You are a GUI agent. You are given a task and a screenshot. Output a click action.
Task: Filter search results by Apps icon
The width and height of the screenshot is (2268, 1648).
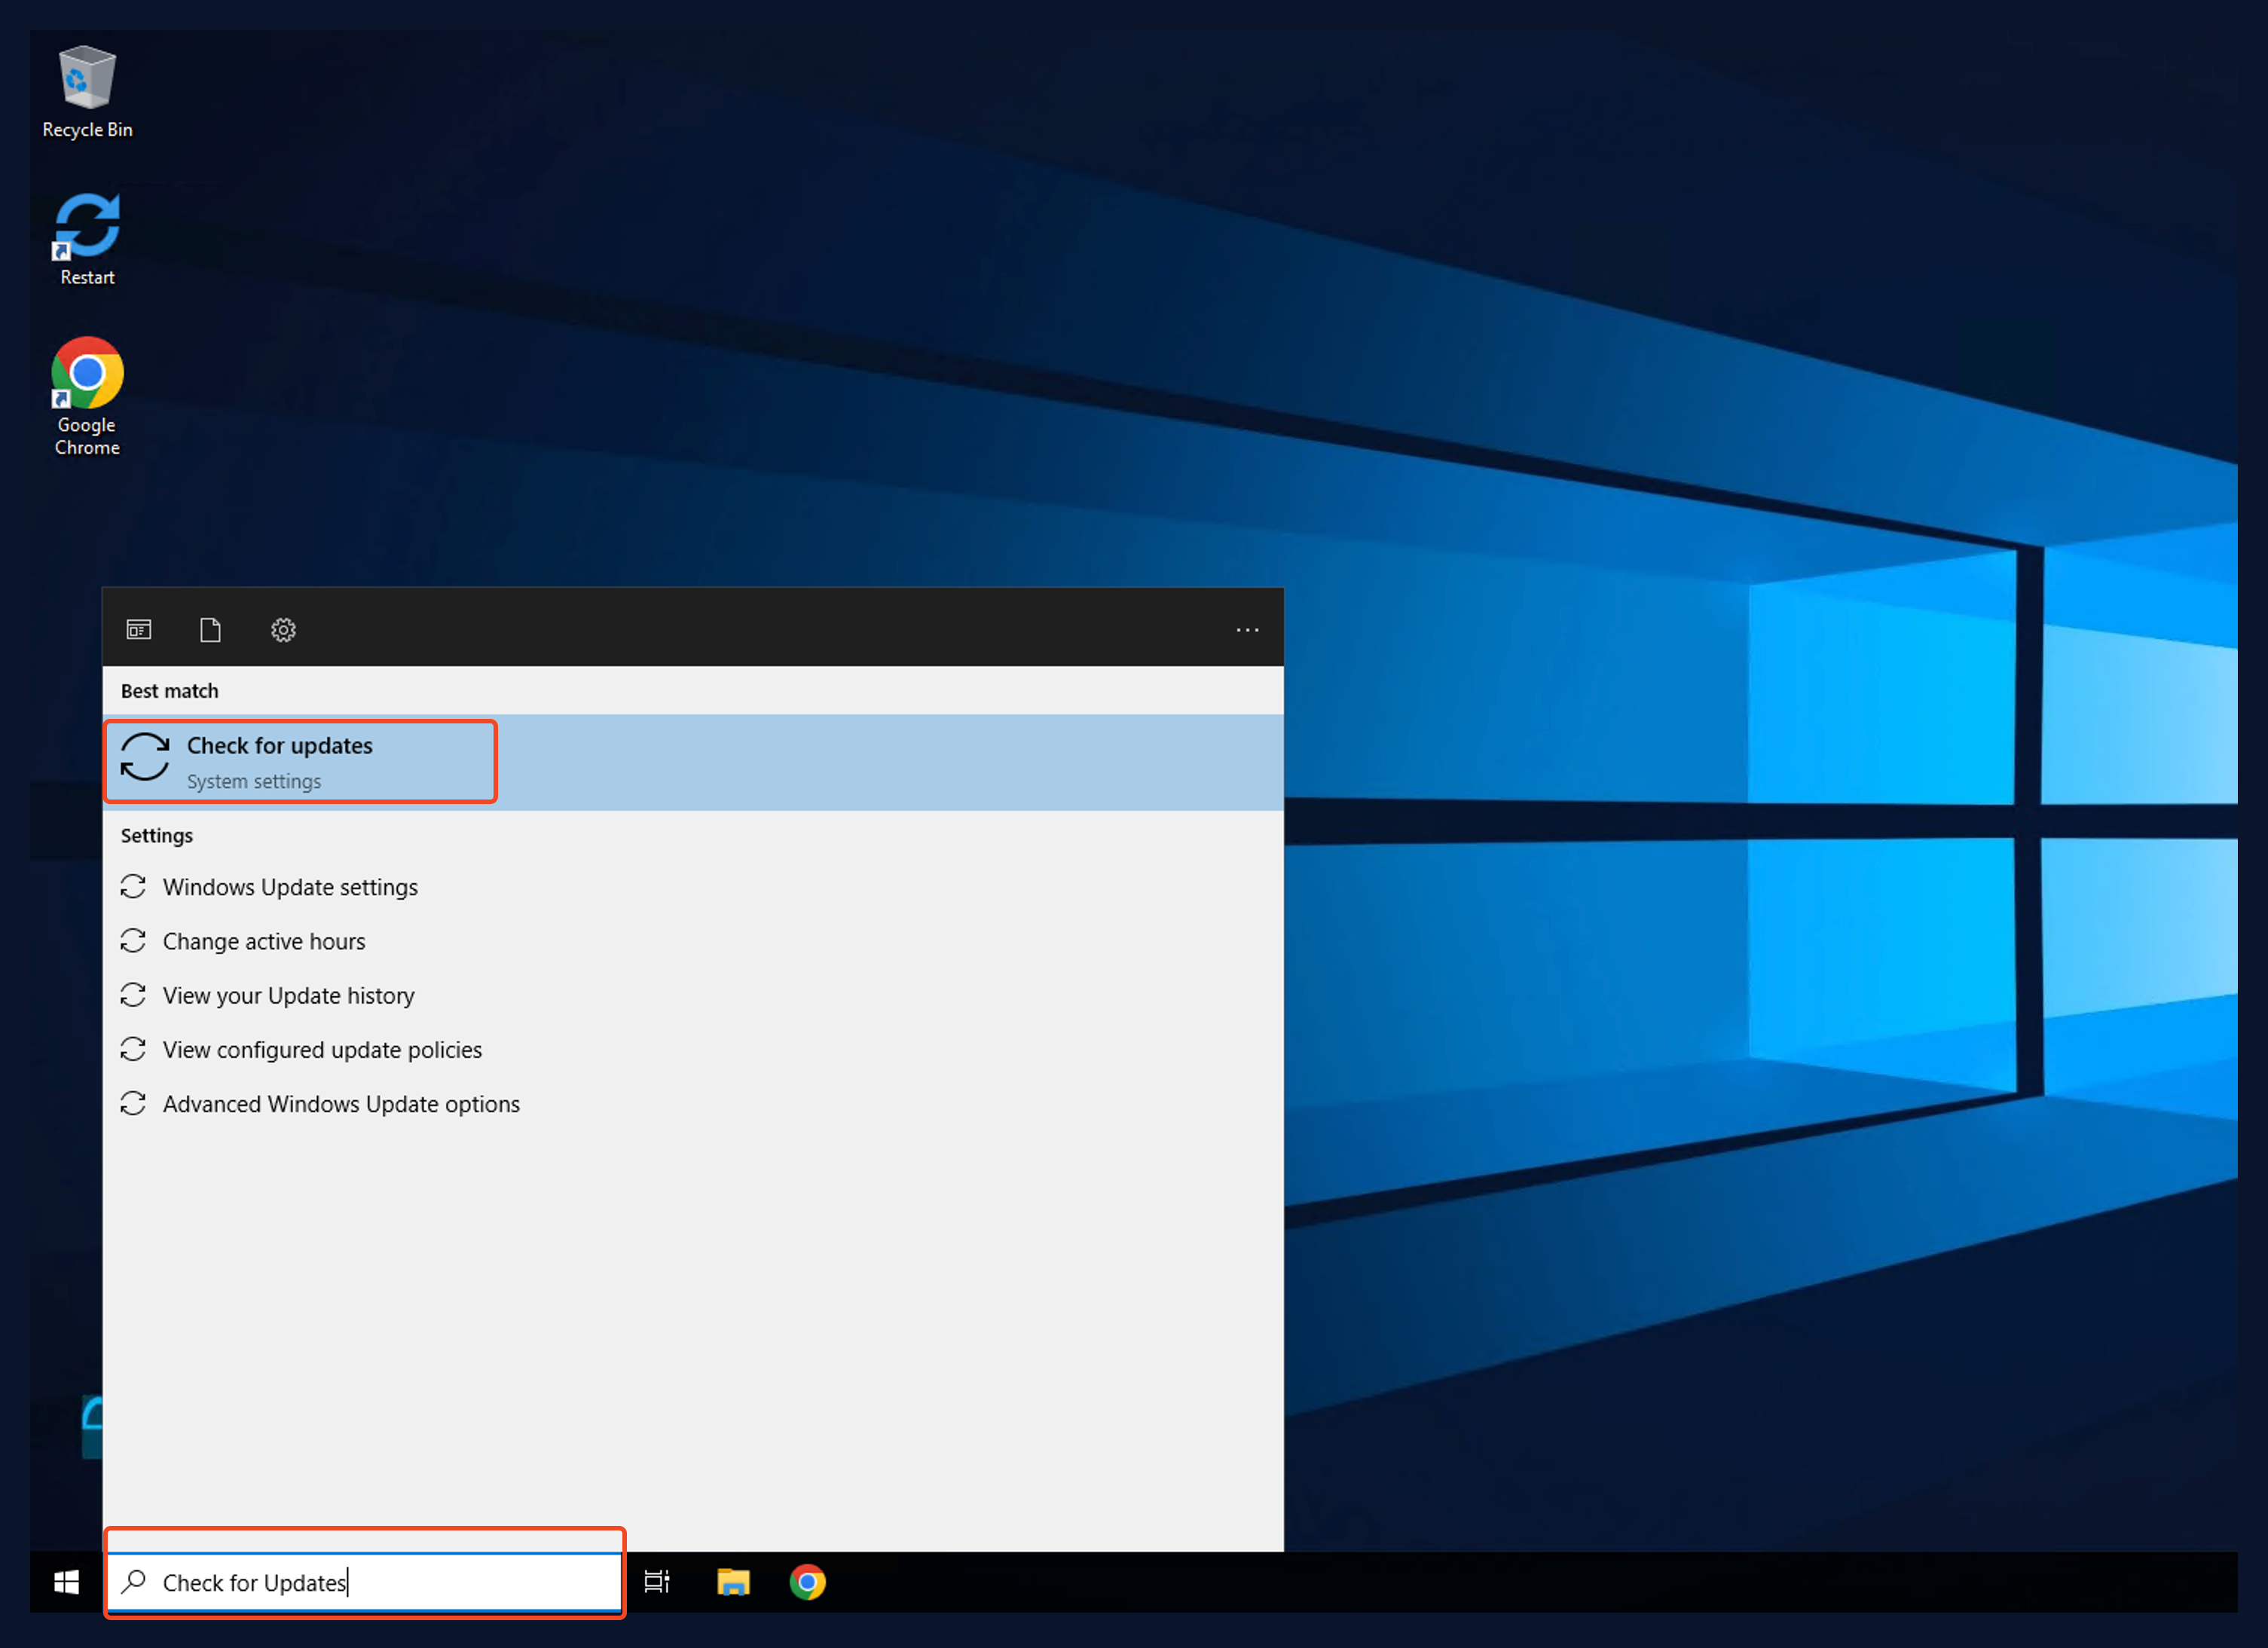139,630
